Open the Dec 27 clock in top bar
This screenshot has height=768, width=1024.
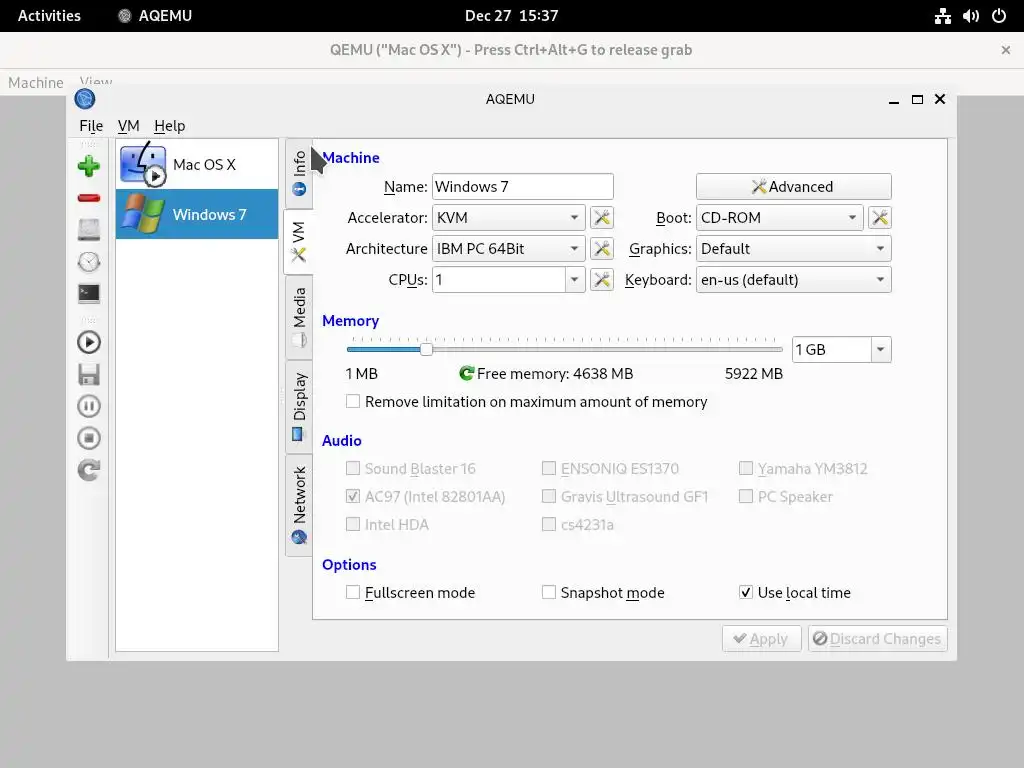[x=511, y=16]
